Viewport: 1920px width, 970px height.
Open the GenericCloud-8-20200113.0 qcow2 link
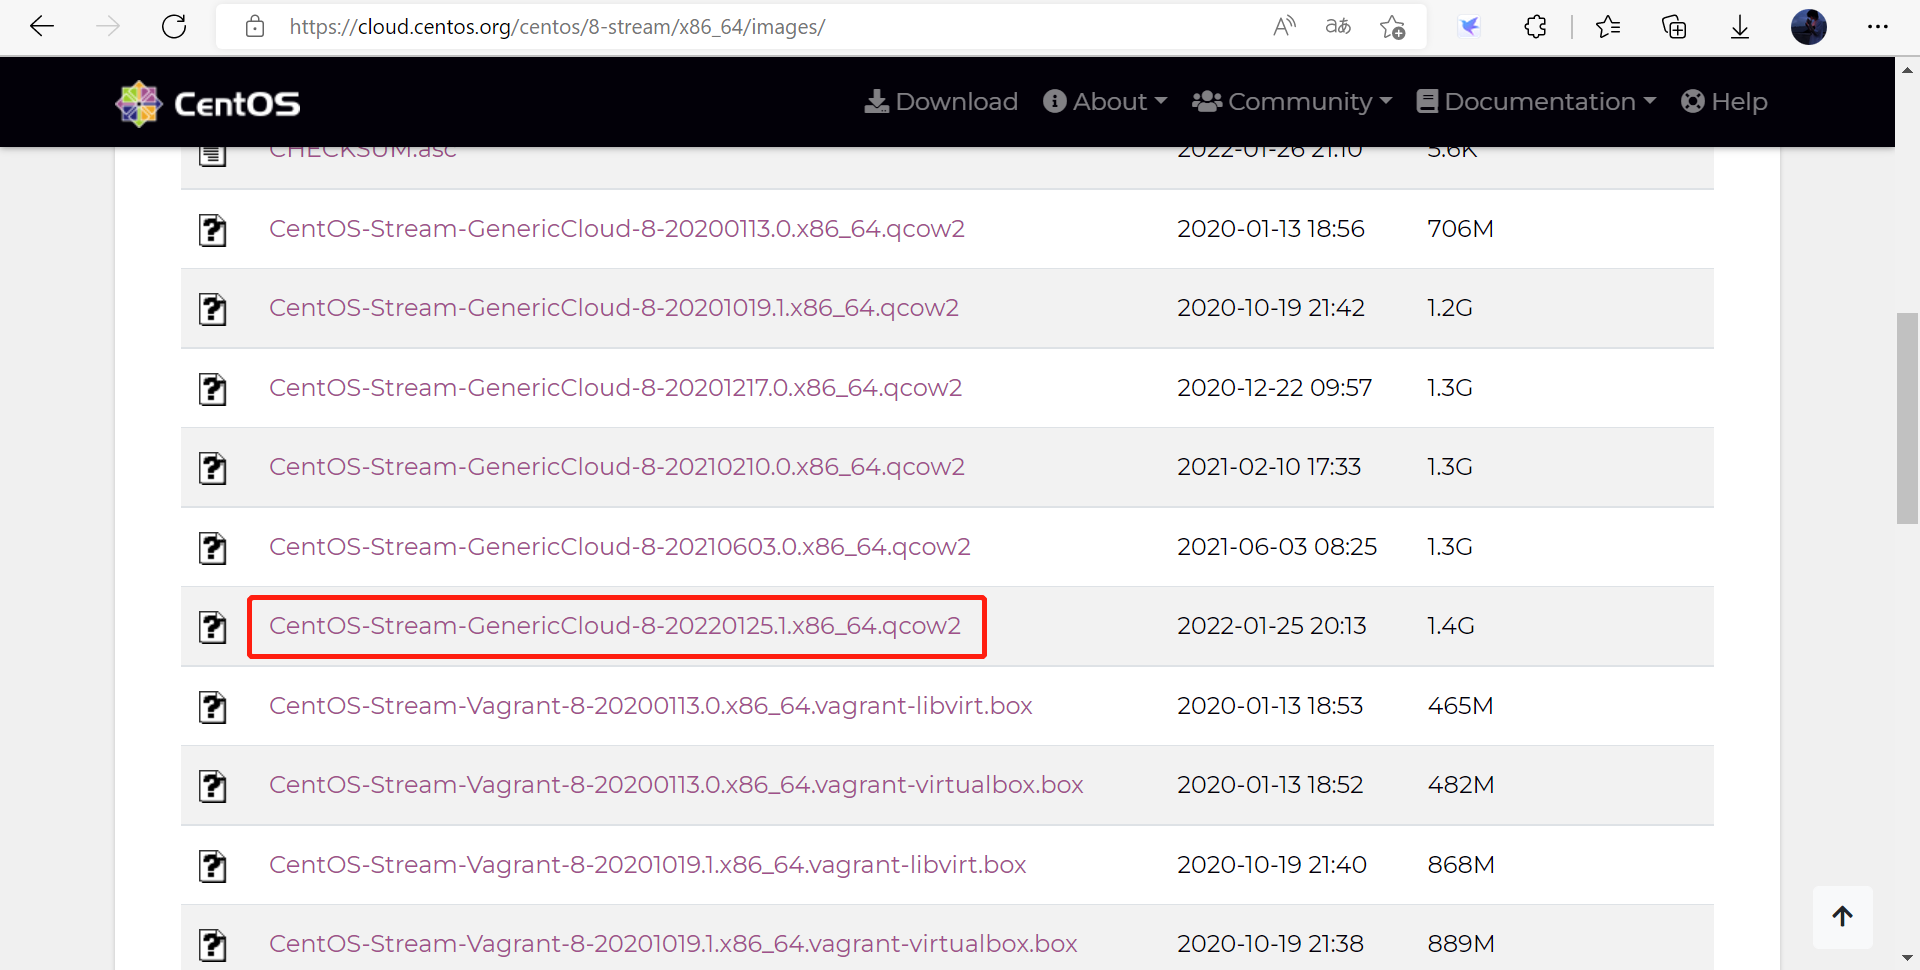[617, 229]
